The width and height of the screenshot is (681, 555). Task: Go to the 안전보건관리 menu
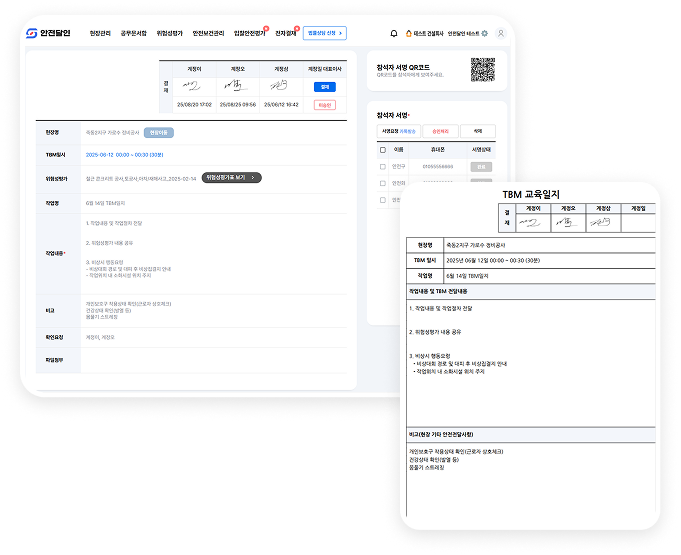pyautogui.click(x=208, y=33)
